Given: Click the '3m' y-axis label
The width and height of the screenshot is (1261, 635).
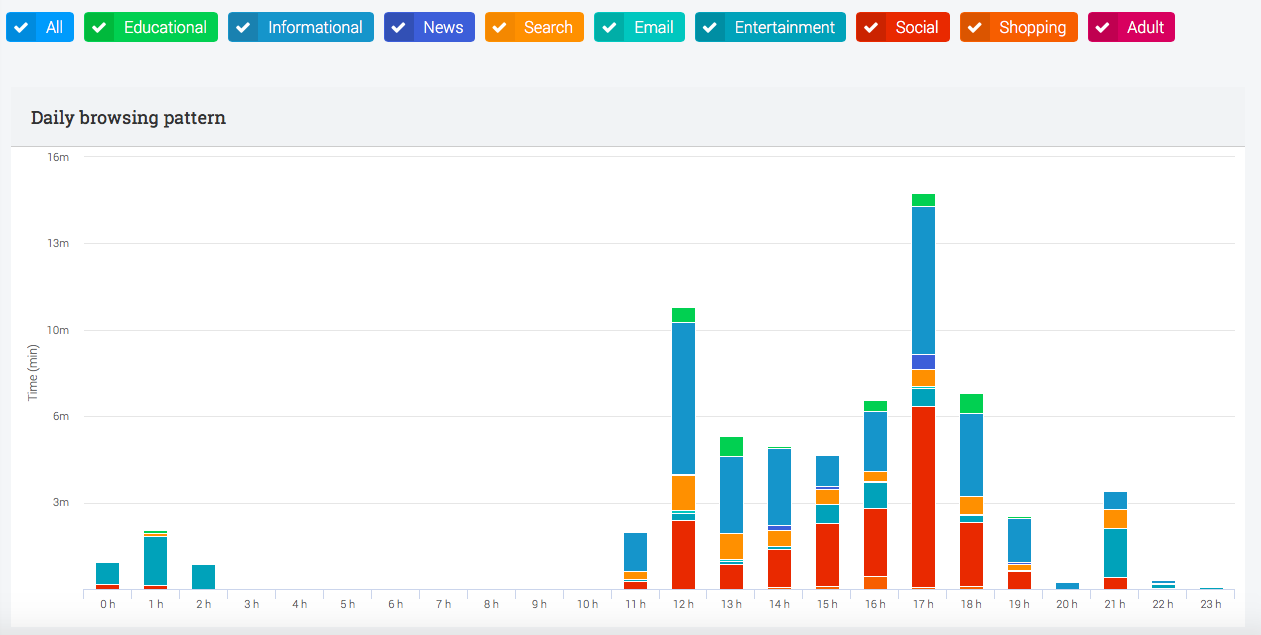Looking at the screenshot, I should pos(61,502).
